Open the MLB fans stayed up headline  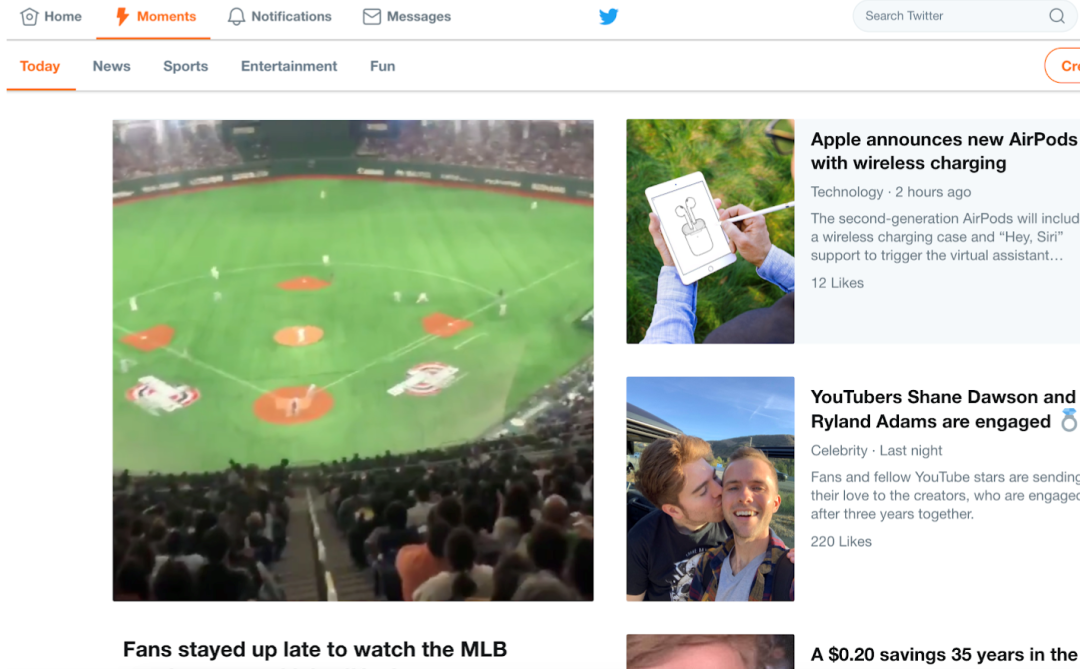(315, 650)
